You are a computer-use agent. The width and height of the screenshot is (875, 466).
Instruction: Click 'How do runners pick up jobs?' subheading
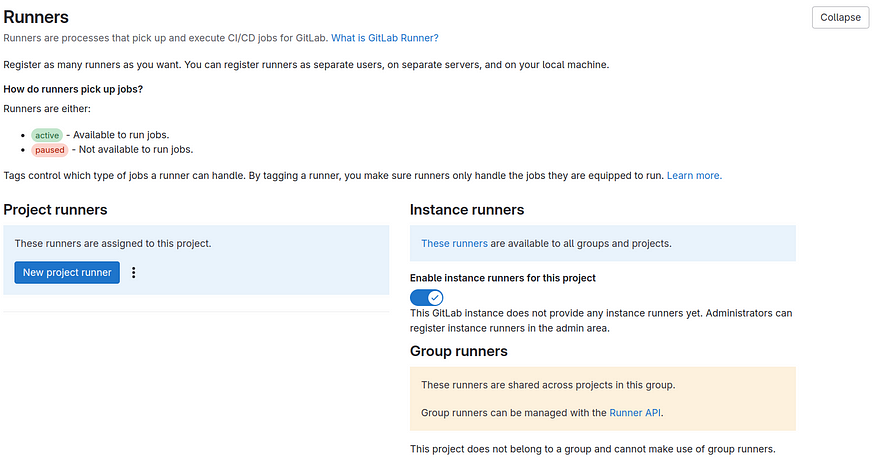tap(73, 89)
